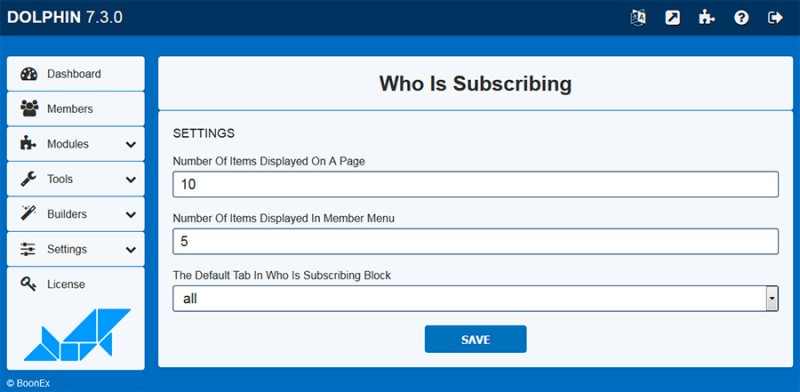800x392 pixels.
Task: Click the DOLPHIN 7.3.0 header title
Action: (x=65, y=17)
